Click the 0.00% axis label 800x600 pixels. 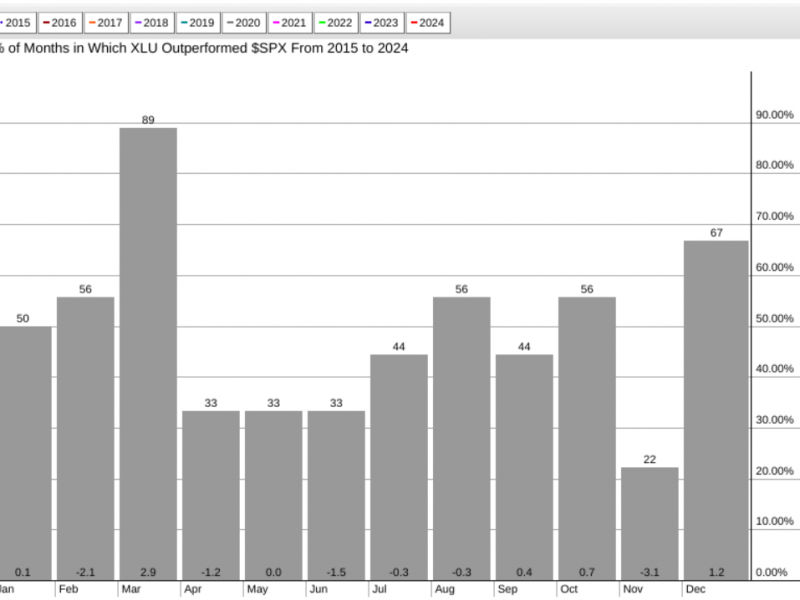(x=771, y=572)
